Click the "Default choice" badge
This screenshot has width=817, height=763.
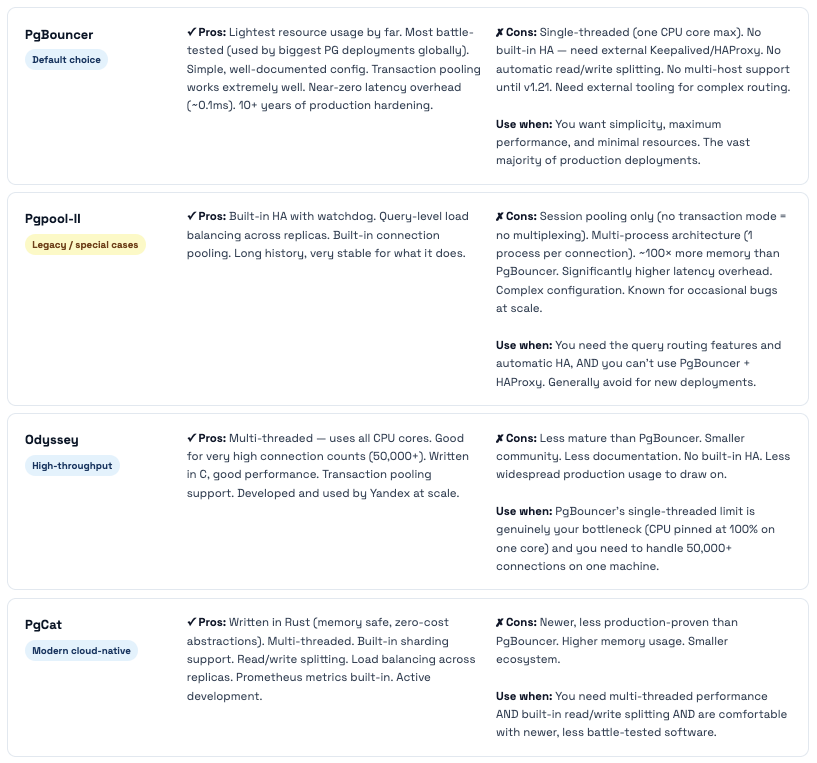point(66,60)
